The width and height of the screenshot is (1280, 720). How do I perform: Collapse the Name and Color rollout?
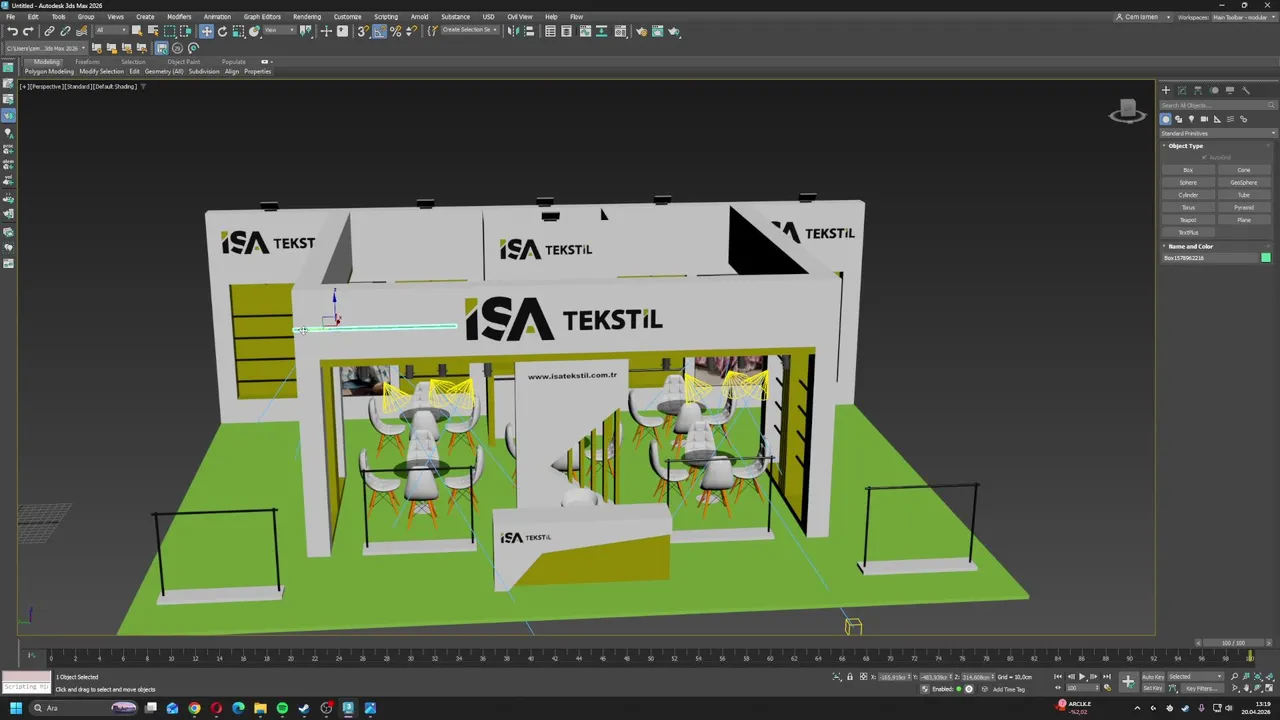coord(1190,246)
